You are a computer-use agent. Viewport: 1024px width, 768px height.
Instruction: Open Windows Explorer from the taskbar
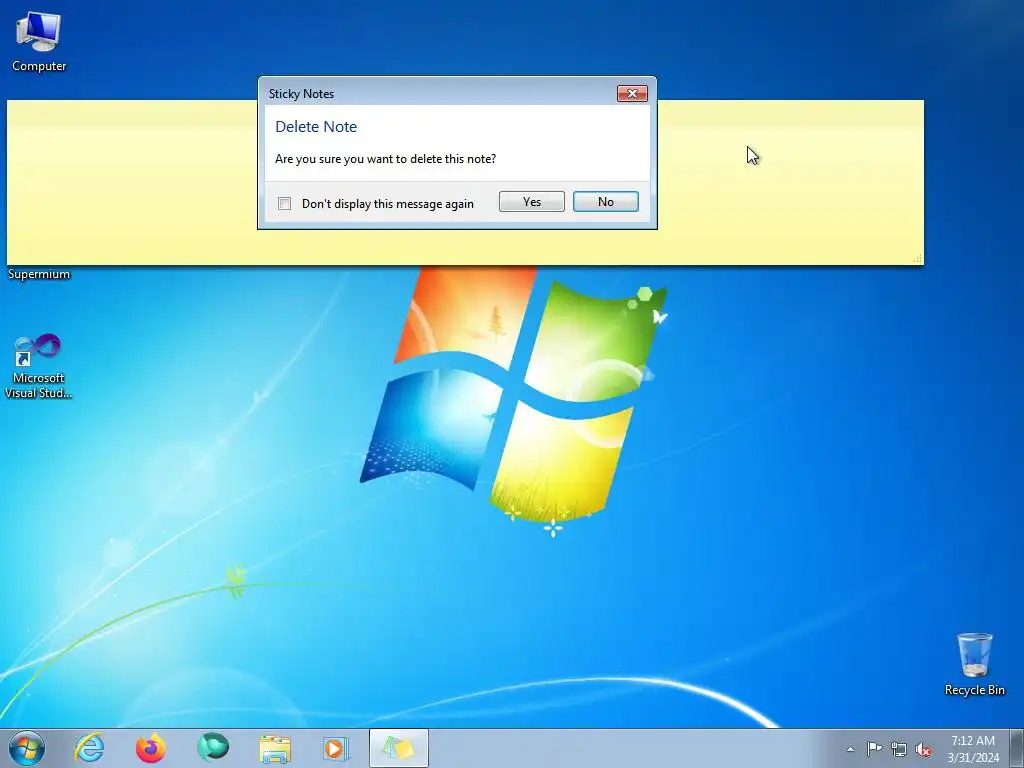click(275, 748)
